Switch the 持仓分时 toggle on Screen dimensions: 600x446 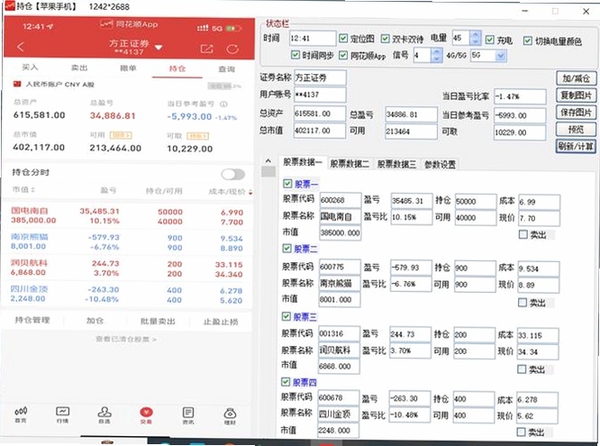(233, 174)
